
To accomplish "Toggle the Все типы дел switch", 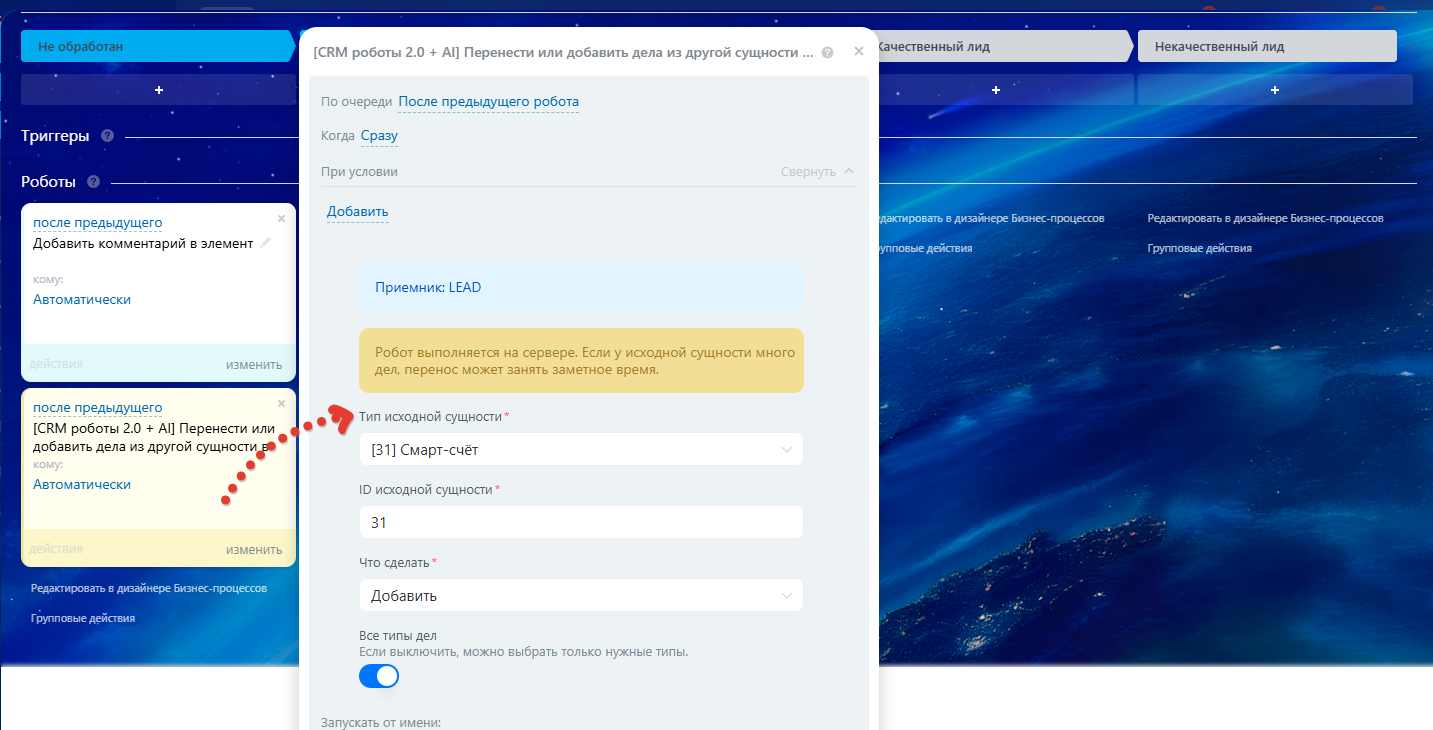I will coord(379,676).
